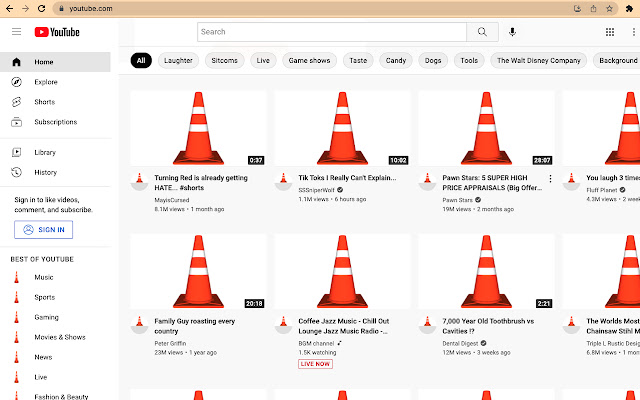The width and height of the screenshot is (640, 400).
Task: Open Movies & Shows category
Action: pyautogui.click(x=55, y=338)
